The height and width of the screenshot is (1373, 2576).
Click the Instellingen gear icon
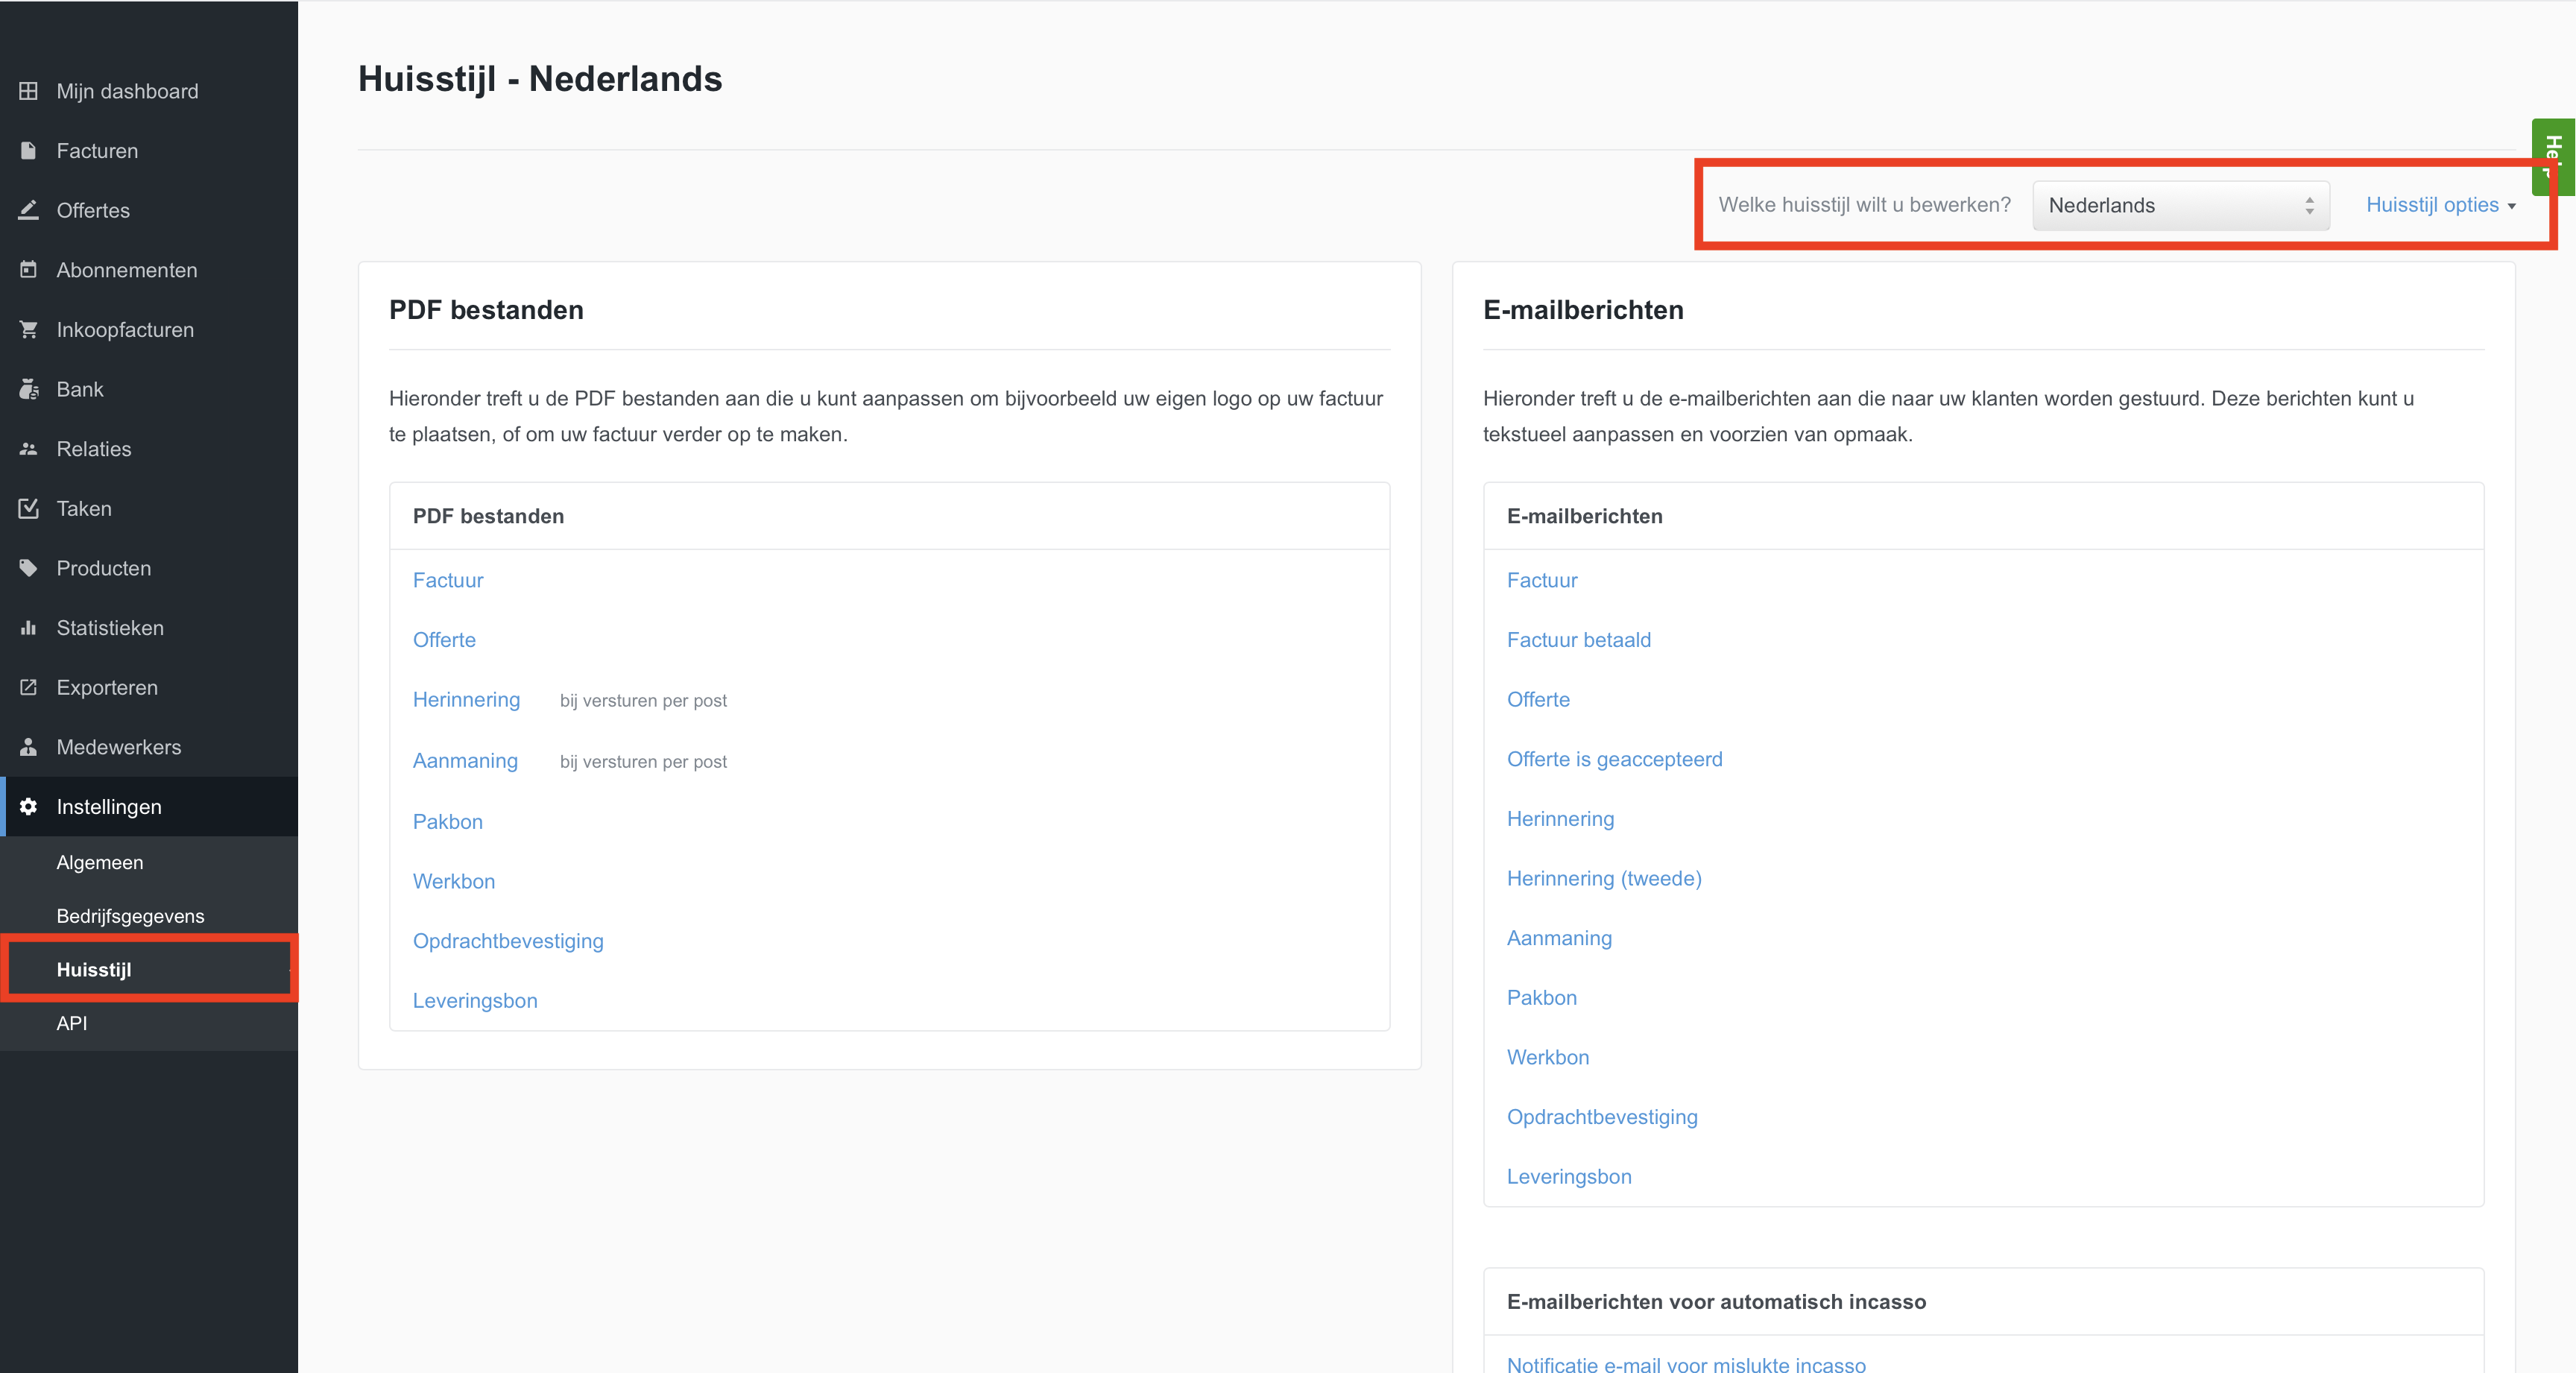(28, 806)
